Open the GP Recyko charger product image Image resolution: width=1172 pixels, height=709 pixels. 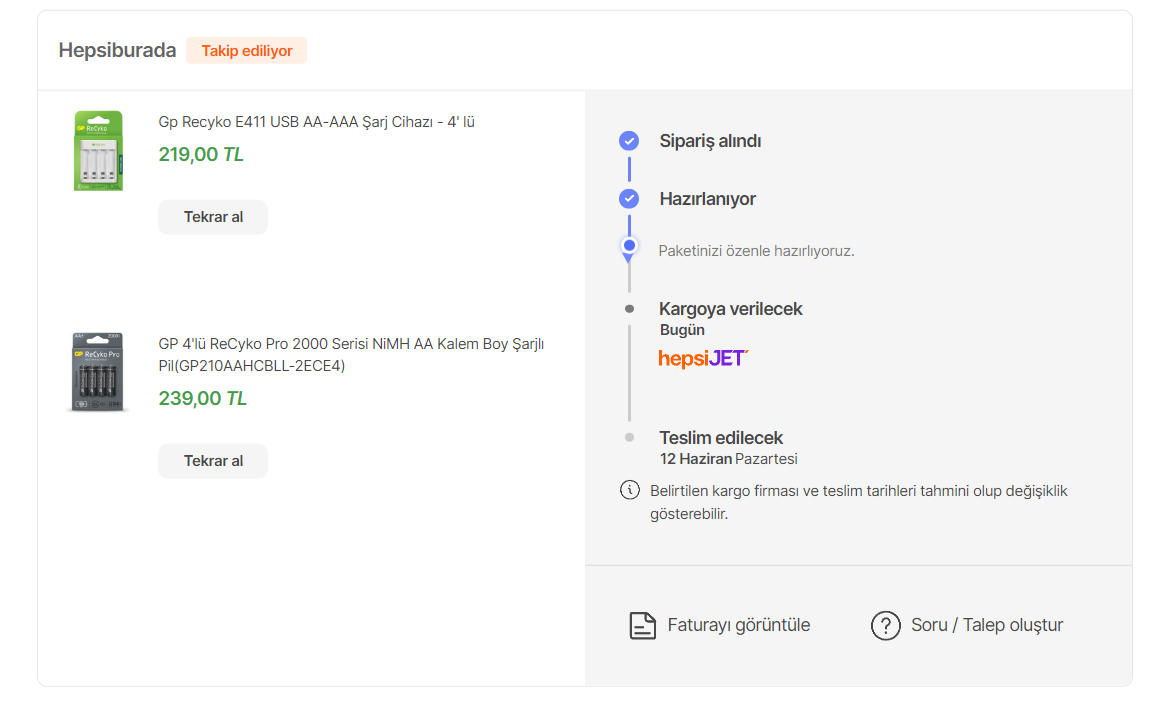click(98, 151)
